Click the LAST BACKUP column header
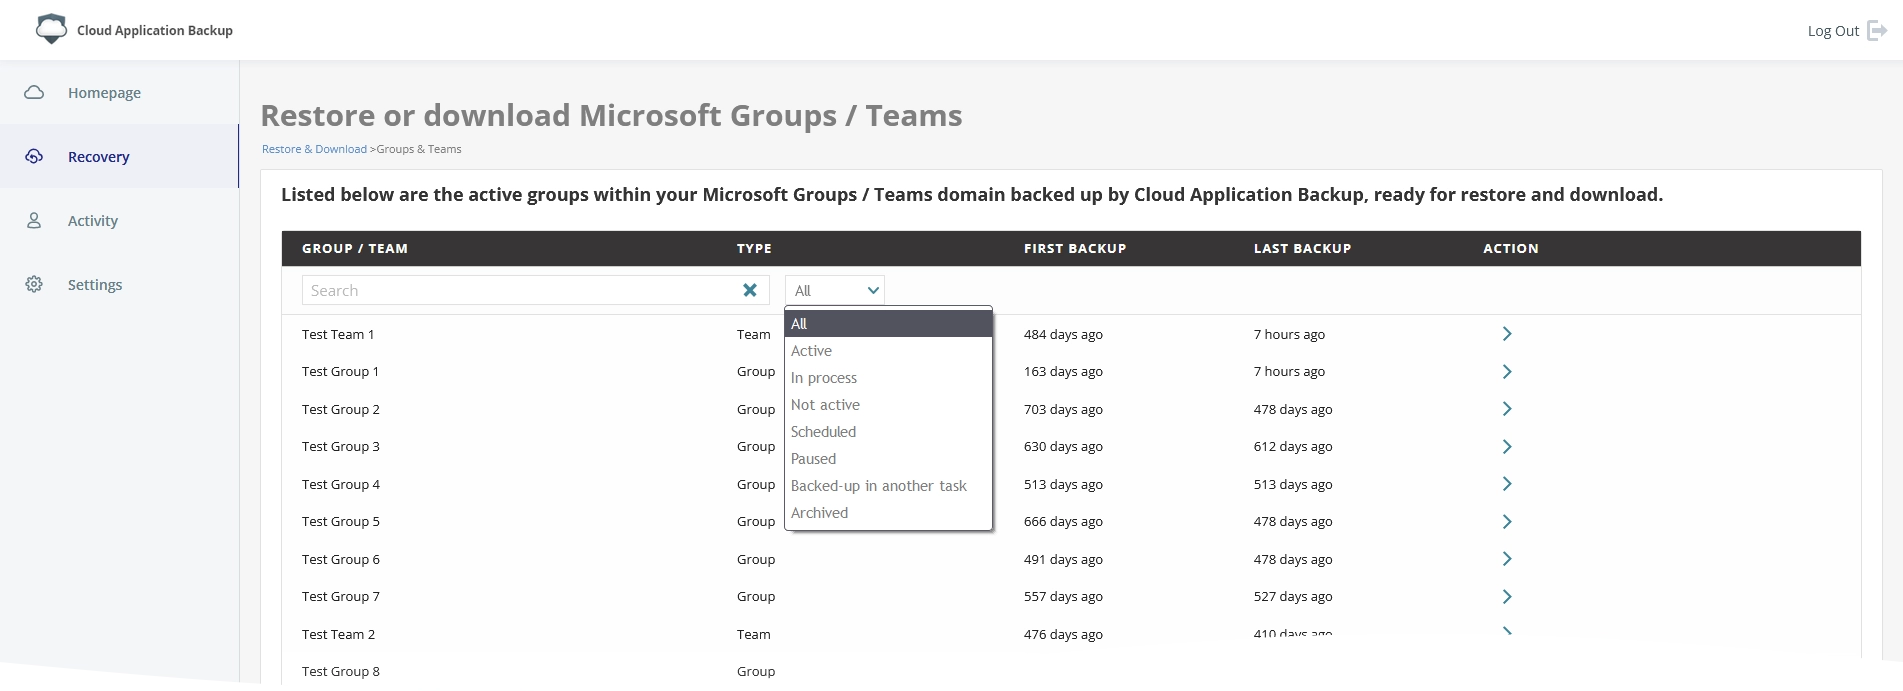The width and height of the screenshot is (1903, 691). tap(1302, 248)
